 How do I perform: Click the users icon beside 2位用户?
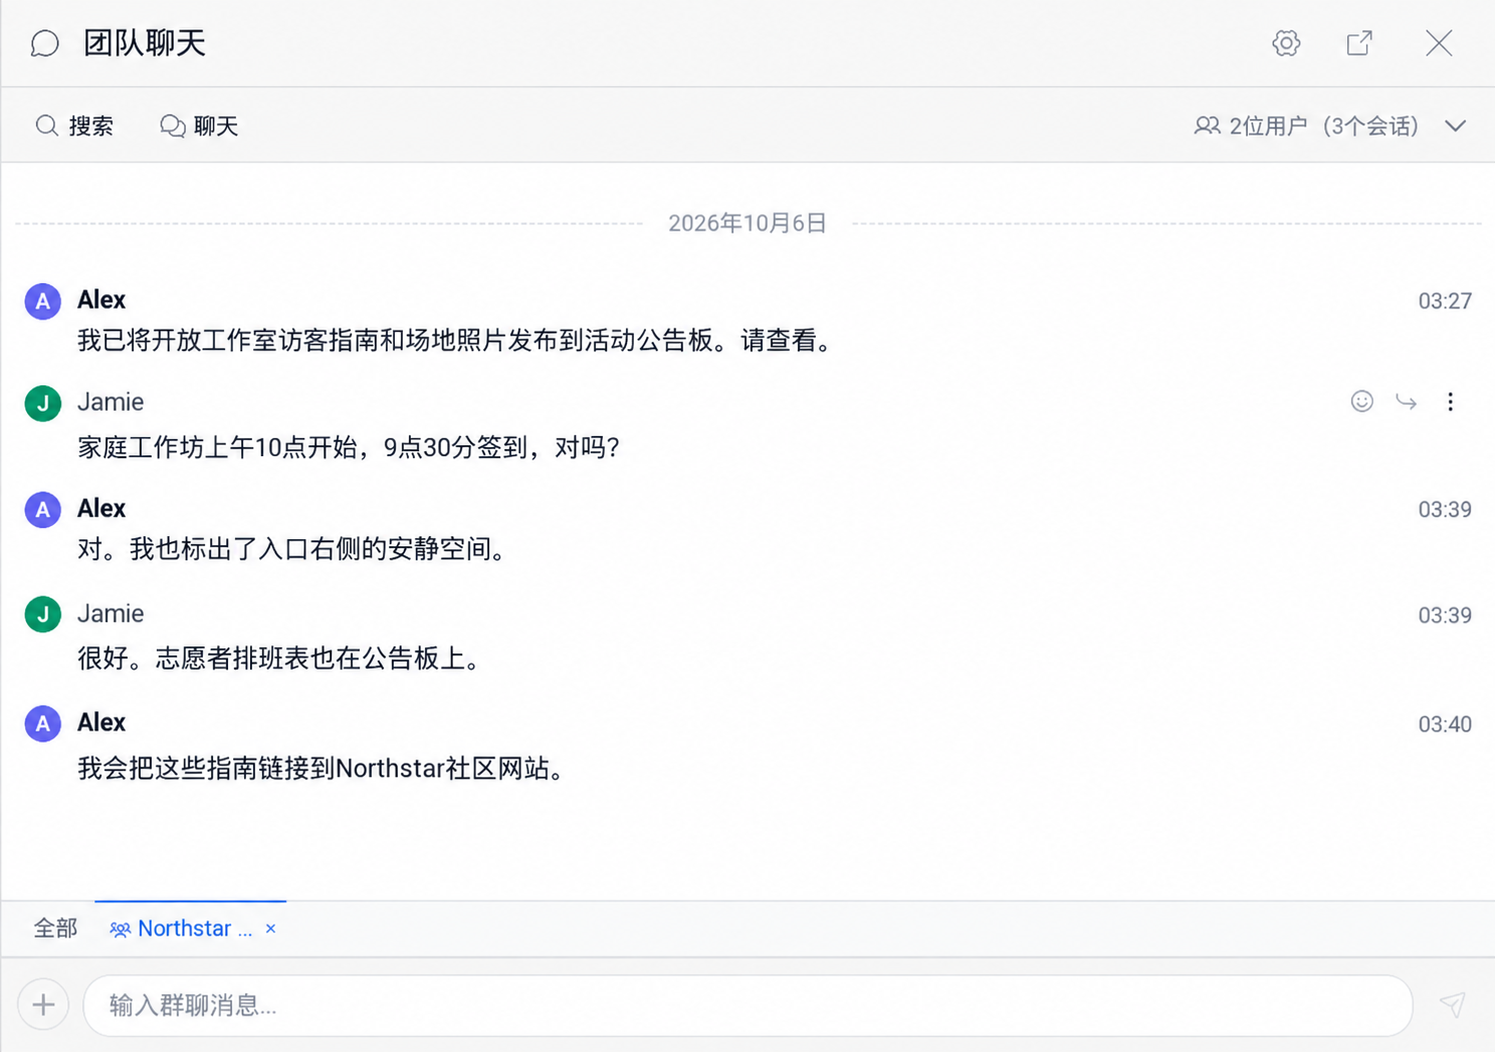[x=1207, y=126]
